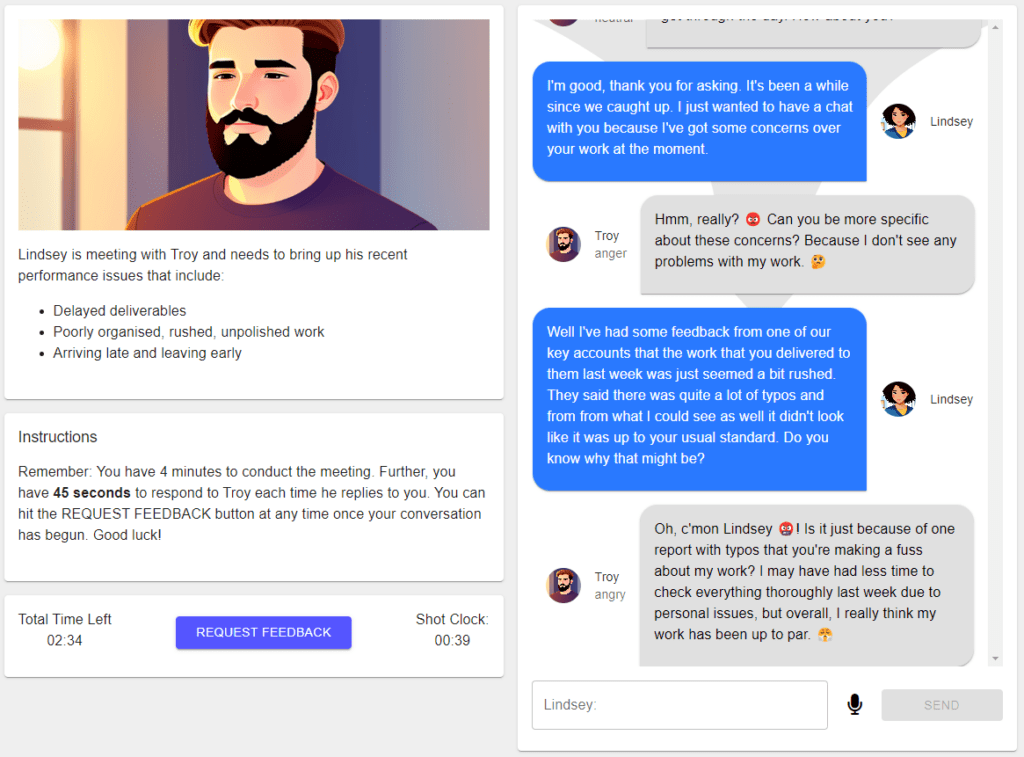The width and height of the screenshot is (1024, 757).
Task: Click the scrollbar down arrow in chat
Action: click(994, 659)
